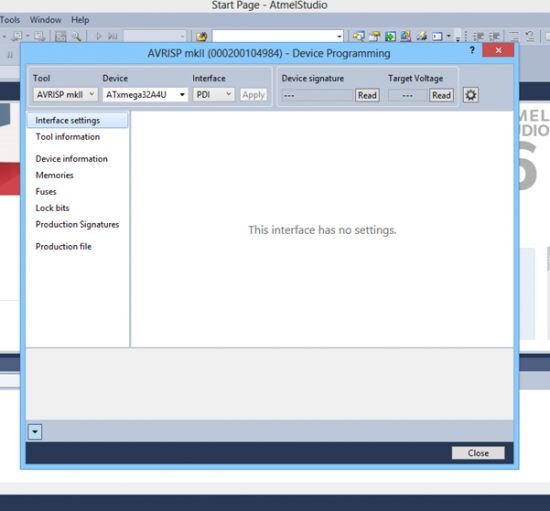Click the lightning bolt device programming icon
Screen dimensions: 550x511
point(422,36)
